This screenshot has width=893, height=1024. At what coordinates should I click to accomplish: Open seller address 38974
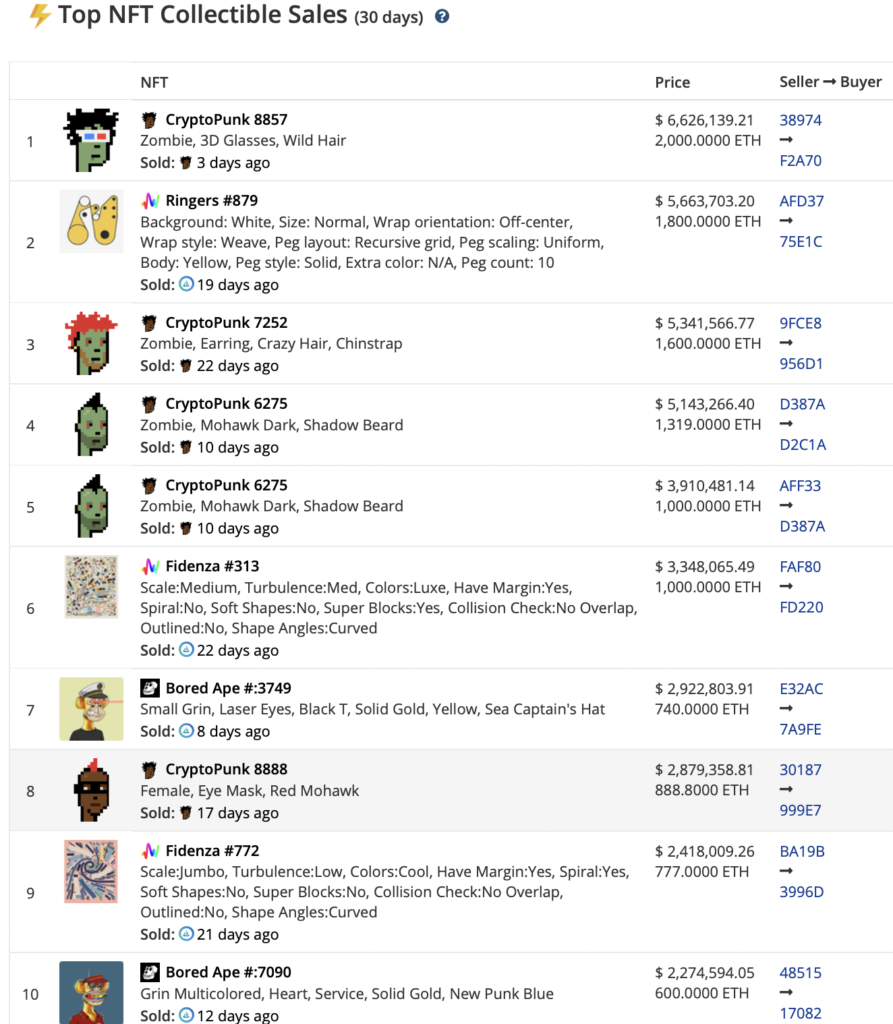[x=800, y=120]
